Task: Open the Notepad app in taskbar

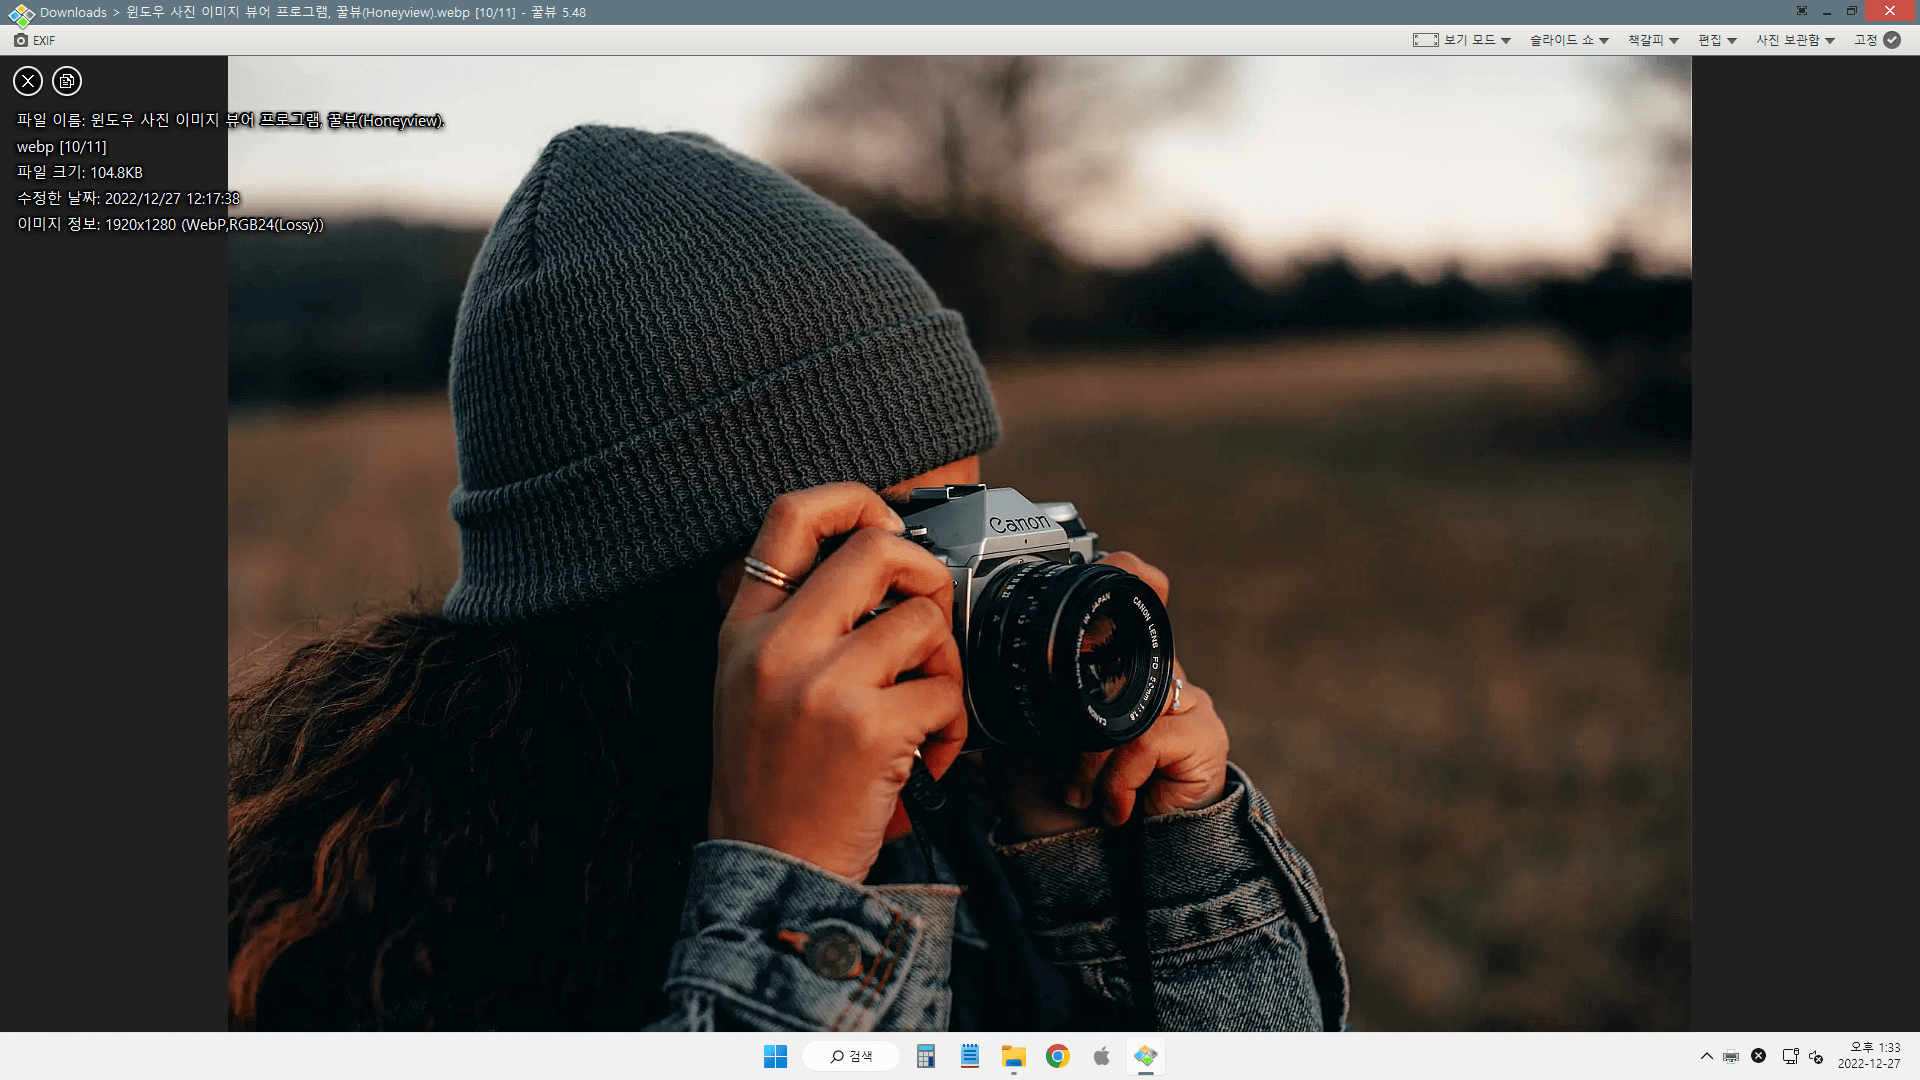Action: tap(970, 1056)
